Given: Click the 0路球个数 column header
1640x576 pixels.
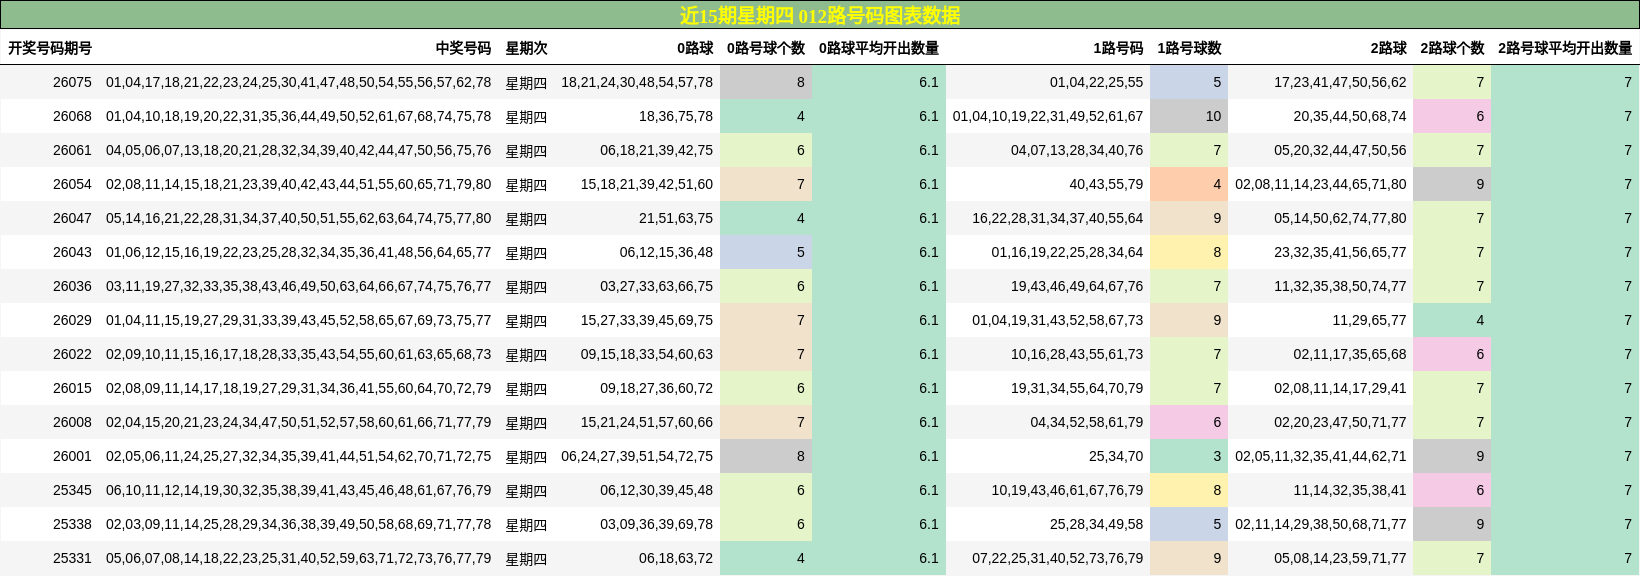Looking at the screenshot, I should click(x=766, y=48).
